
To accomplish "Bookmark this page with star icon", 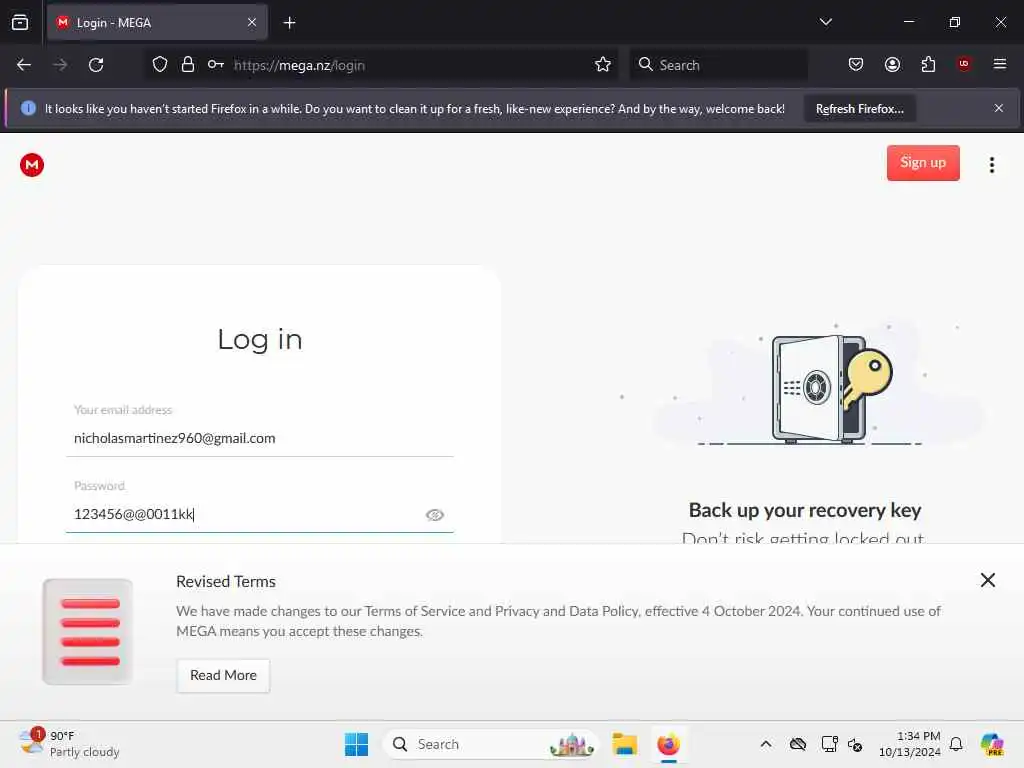I will (x=603, y=64).
